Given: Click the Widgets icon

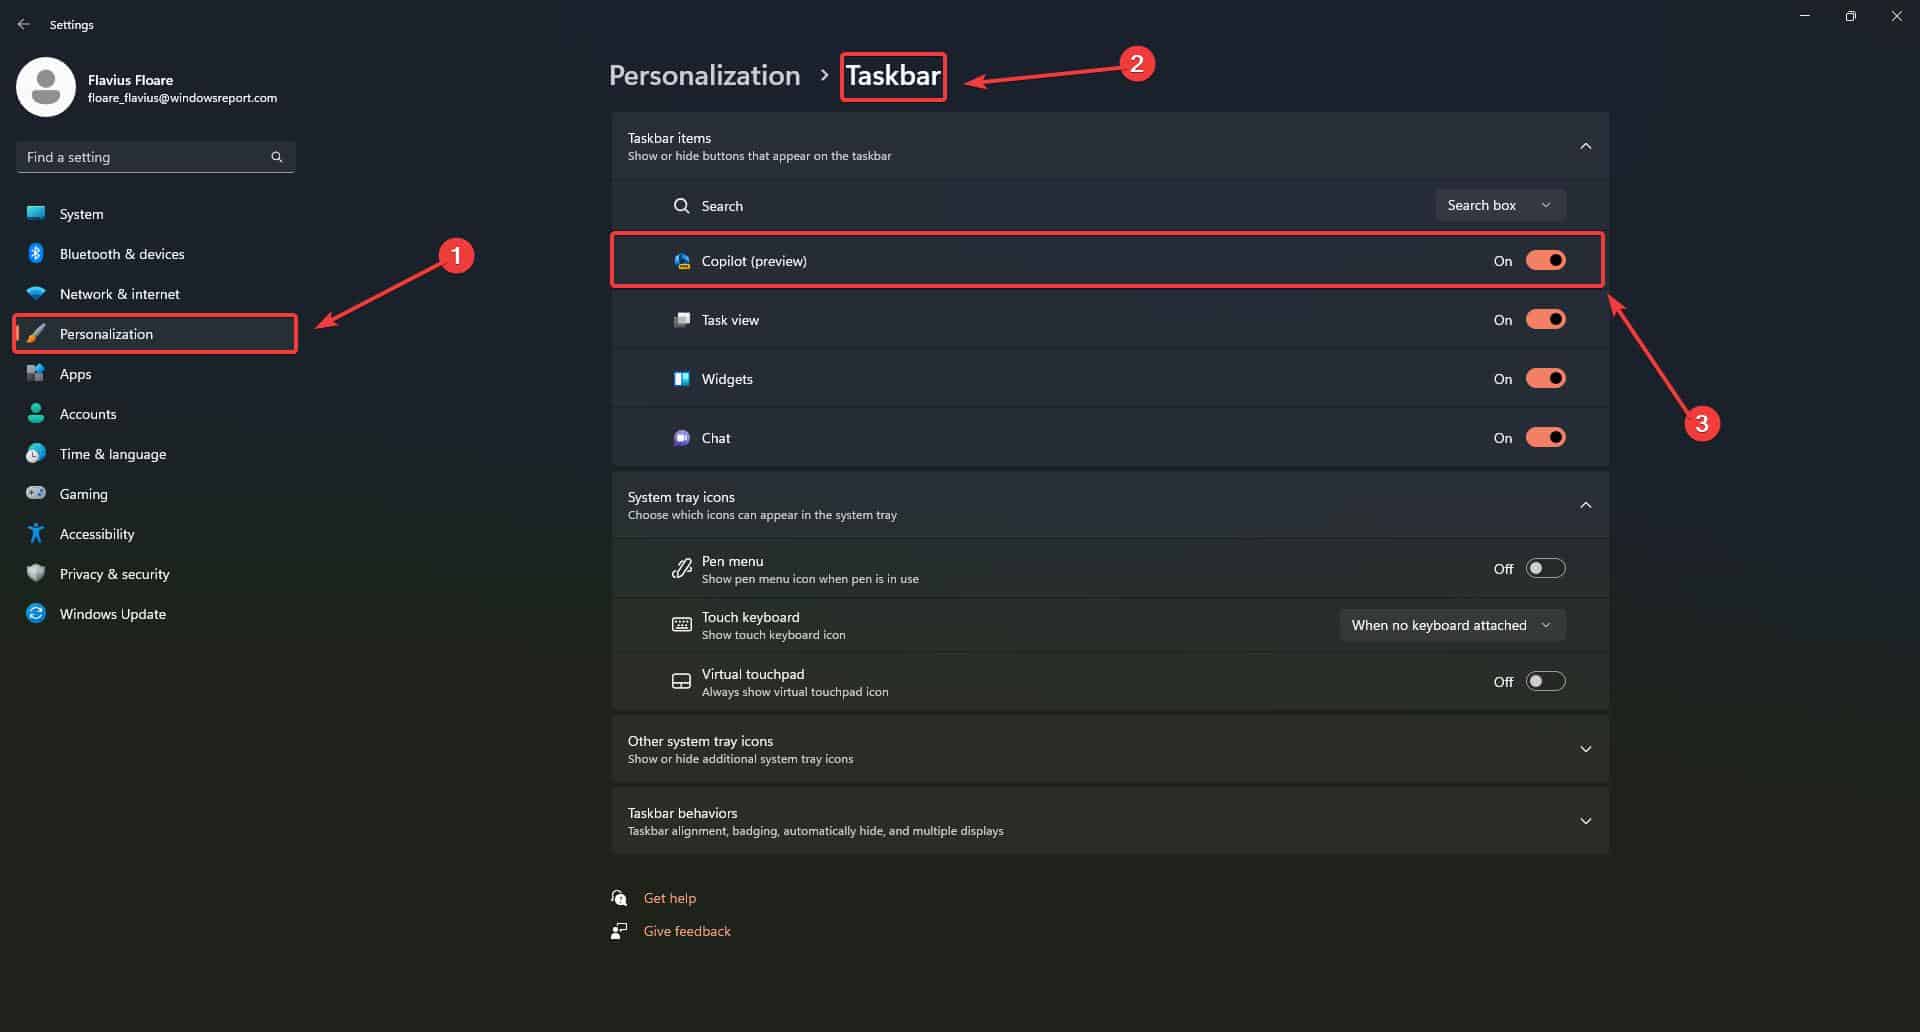Looking at the screenshot, I should 682,379.
